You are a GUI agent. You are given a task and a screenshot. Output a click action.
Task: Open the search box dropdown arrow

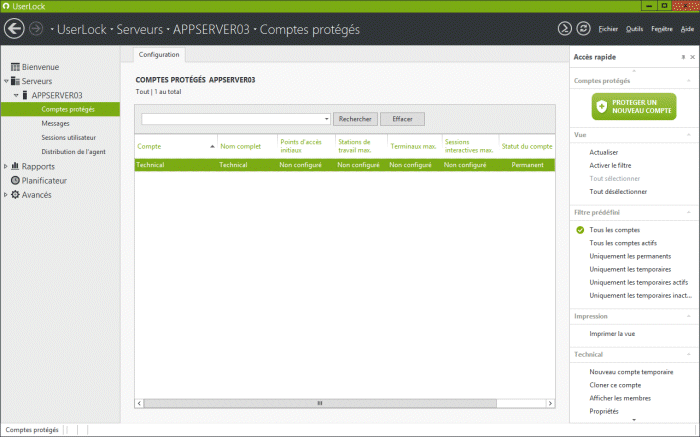pos(326,119)
